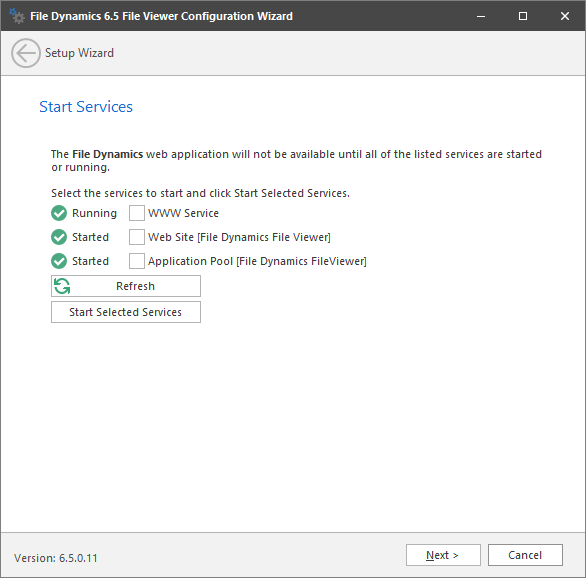Check the Web Site [File Dynamics File Viewer] box
The width and height of the screenshot is (586, 578).
pos(137,237)
